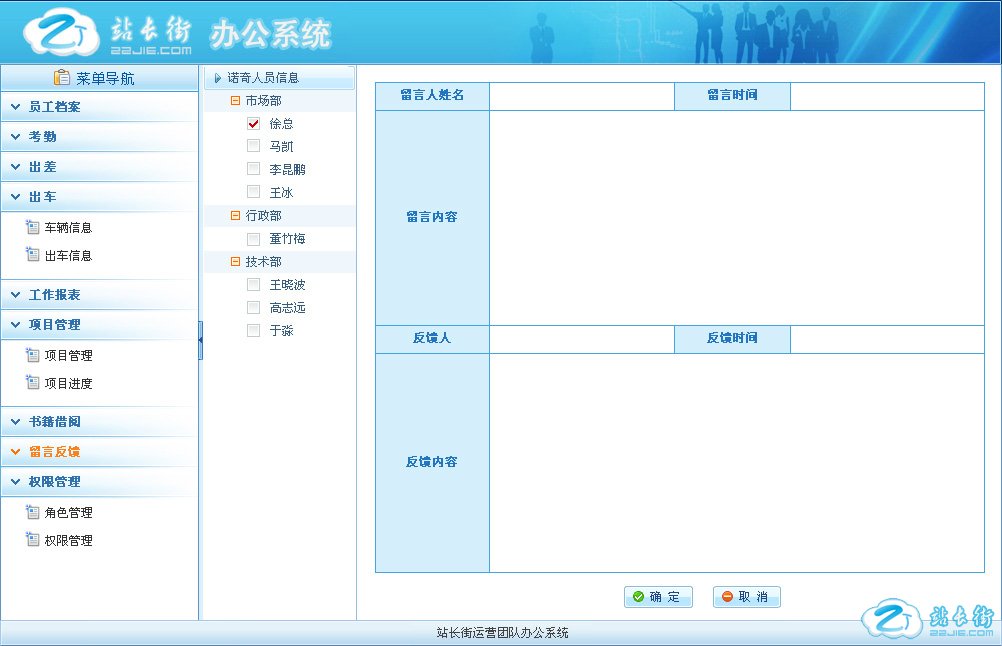This screenshot has width=1002, height=646.
Task: Click the 权限管理 sub-item page icon
Action: (x=32, y=540)
